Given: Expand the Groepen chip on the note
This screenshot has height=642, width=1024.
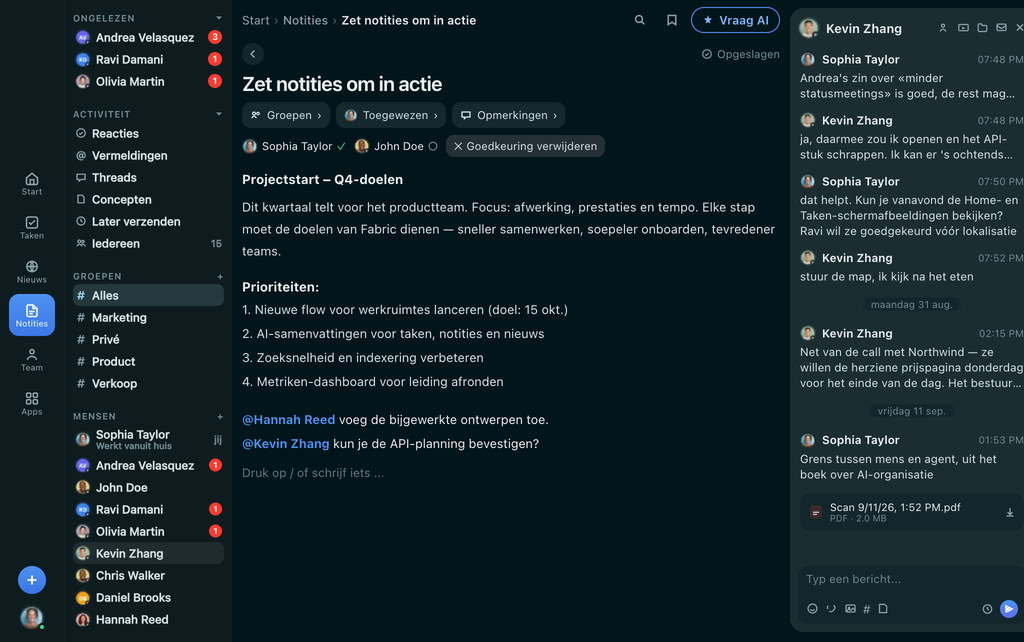Looking at the screenshot, I should tap(286, 115).
